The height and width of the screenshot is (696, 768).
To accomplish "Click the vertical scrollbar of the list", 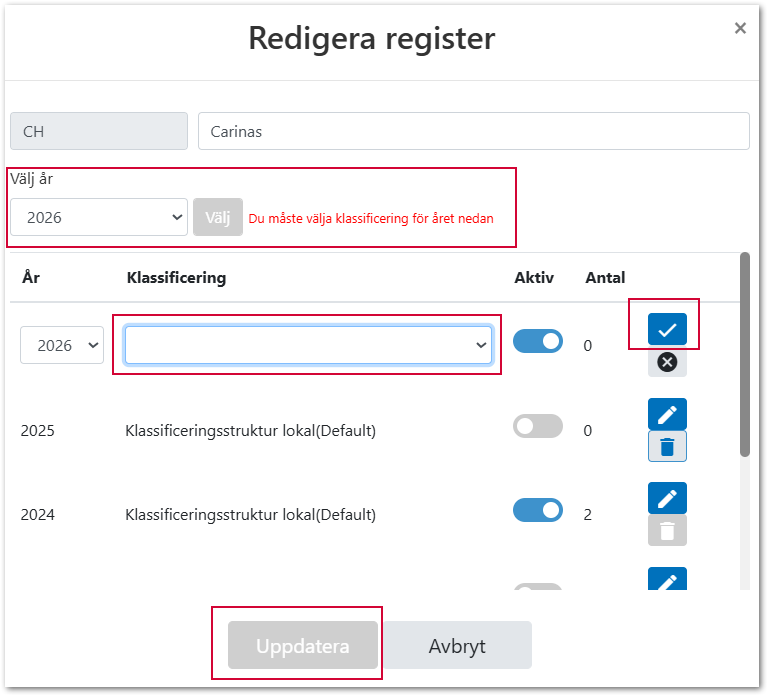I will pos(744,353).
